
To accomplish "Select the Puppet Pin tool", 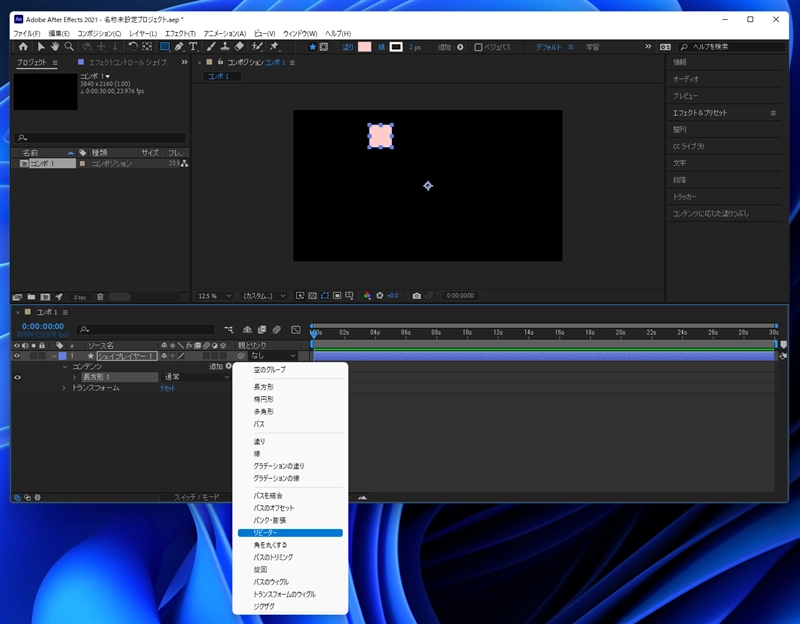I will (273, 46).
